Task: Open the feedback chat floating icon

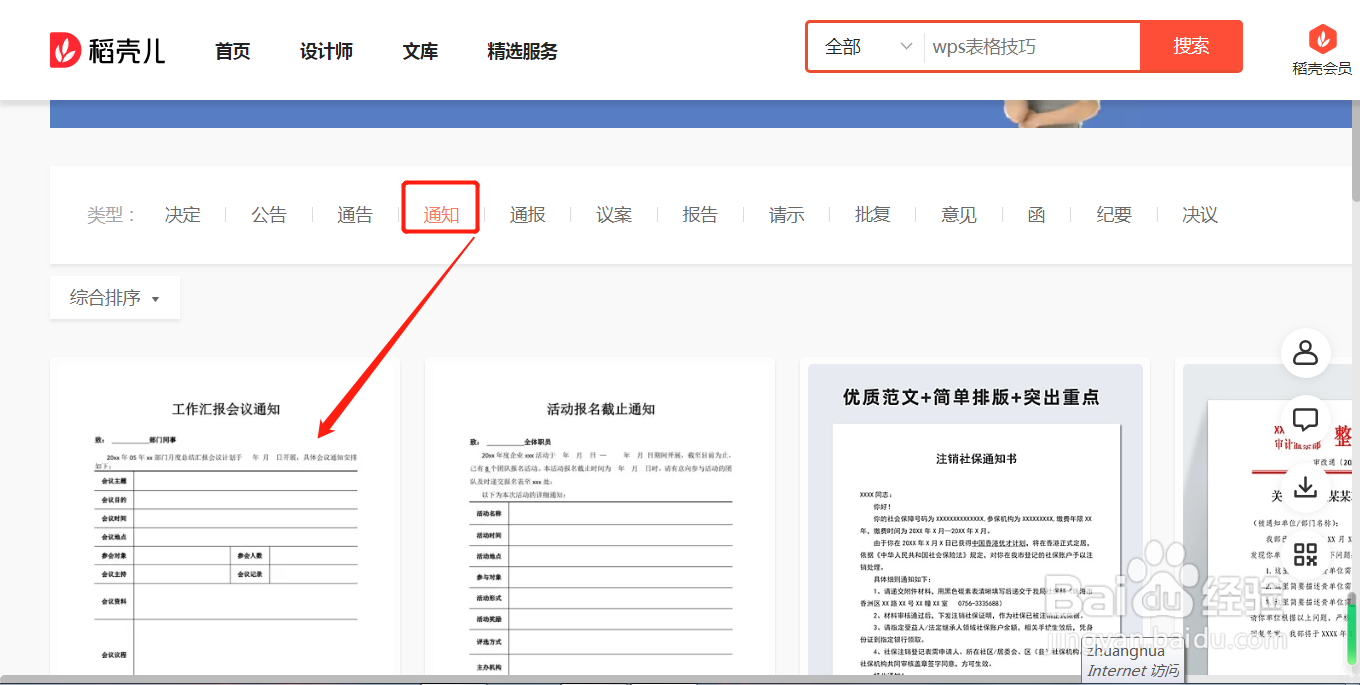Action: [x=1305, y=419]
